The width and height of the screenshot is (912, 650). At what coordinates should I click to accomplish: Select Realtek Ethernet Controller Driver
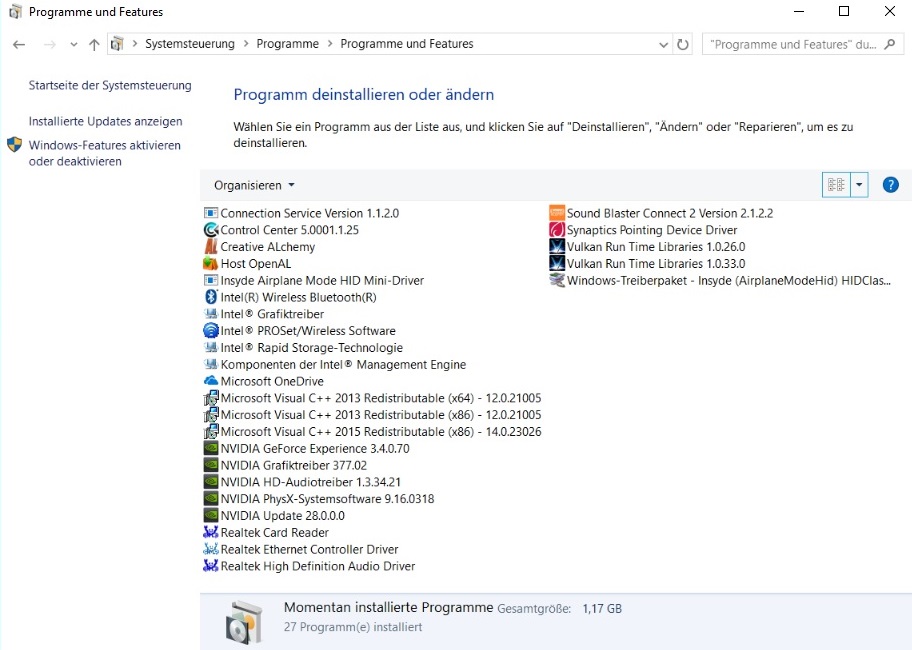(x=309, y=549)
